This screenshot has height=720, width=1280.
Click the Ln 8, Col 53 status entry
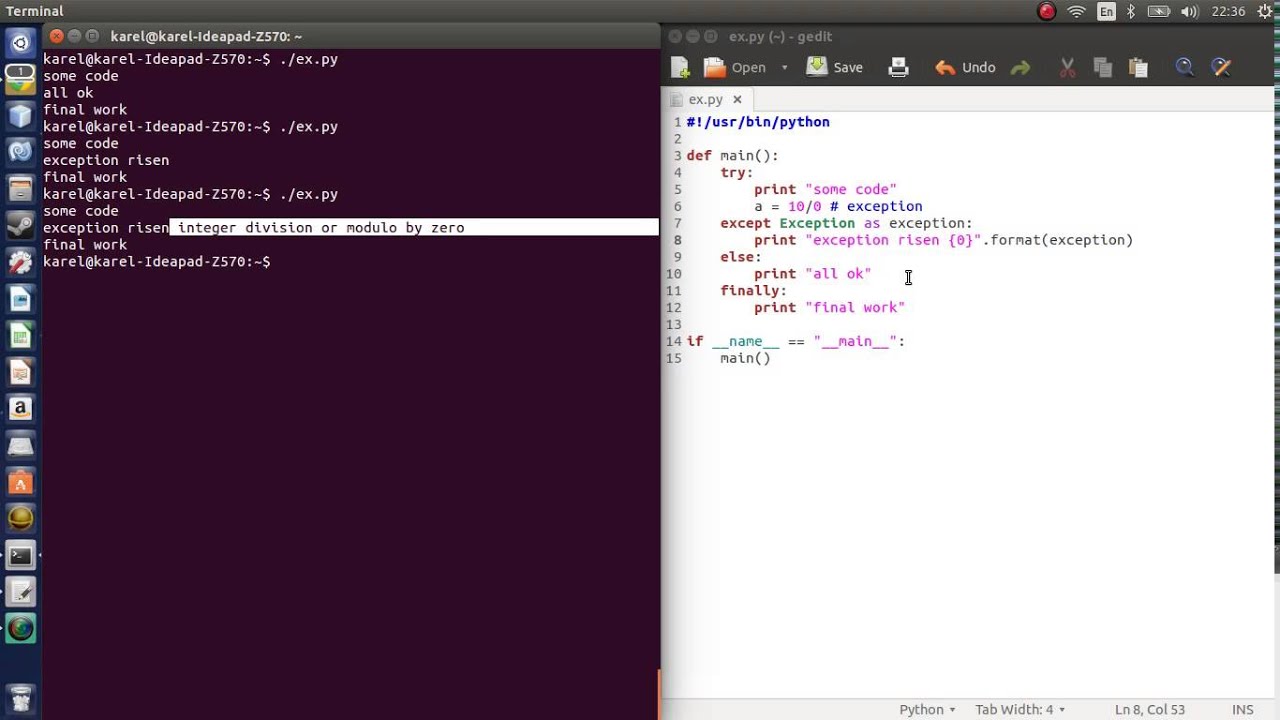[x=1151, y=709]
